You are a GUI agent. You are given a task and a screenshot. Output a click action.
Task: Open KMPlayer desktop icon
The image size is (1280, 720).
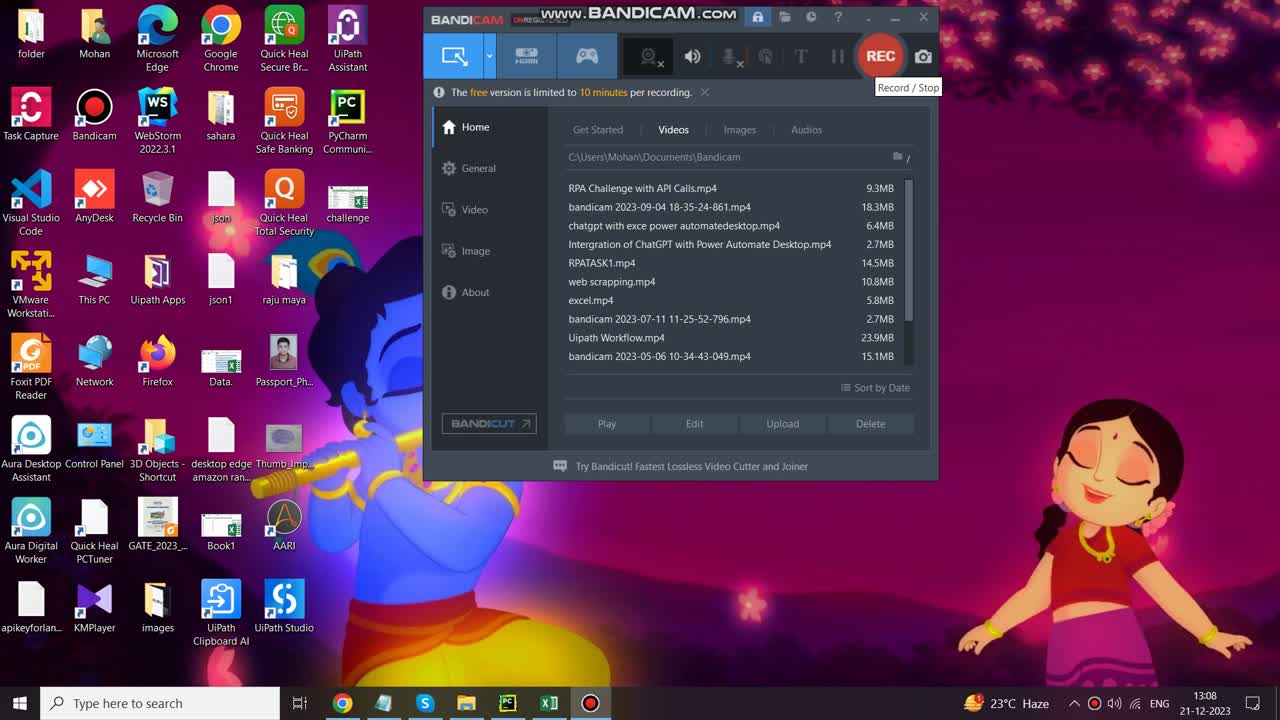94,607
